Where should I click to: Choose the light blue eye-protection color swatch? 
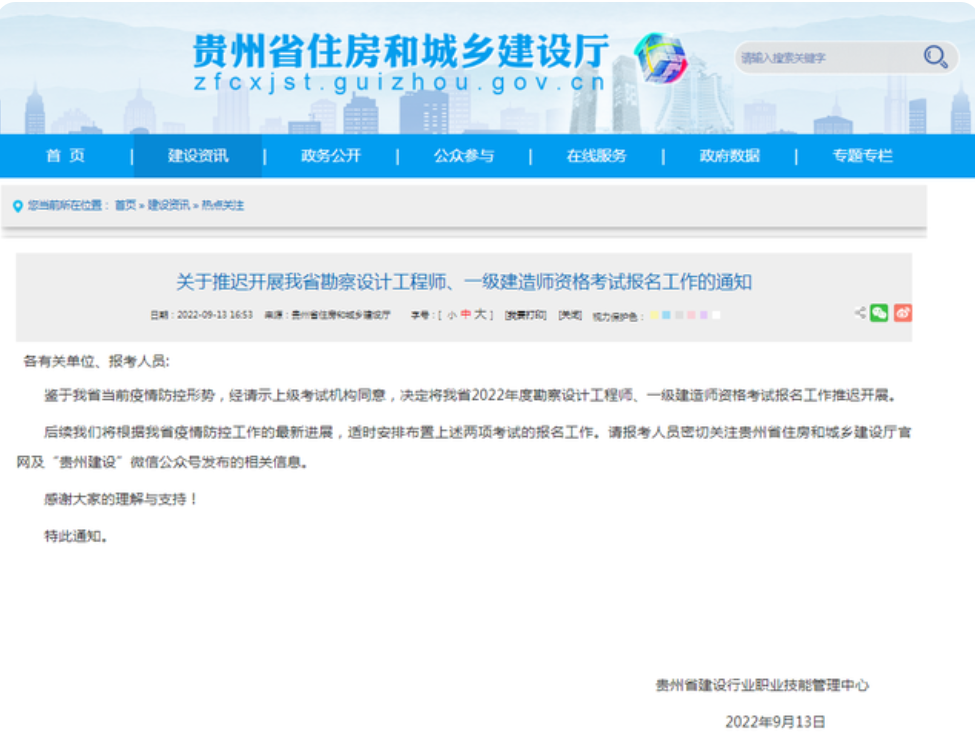(x=666, y=315)
